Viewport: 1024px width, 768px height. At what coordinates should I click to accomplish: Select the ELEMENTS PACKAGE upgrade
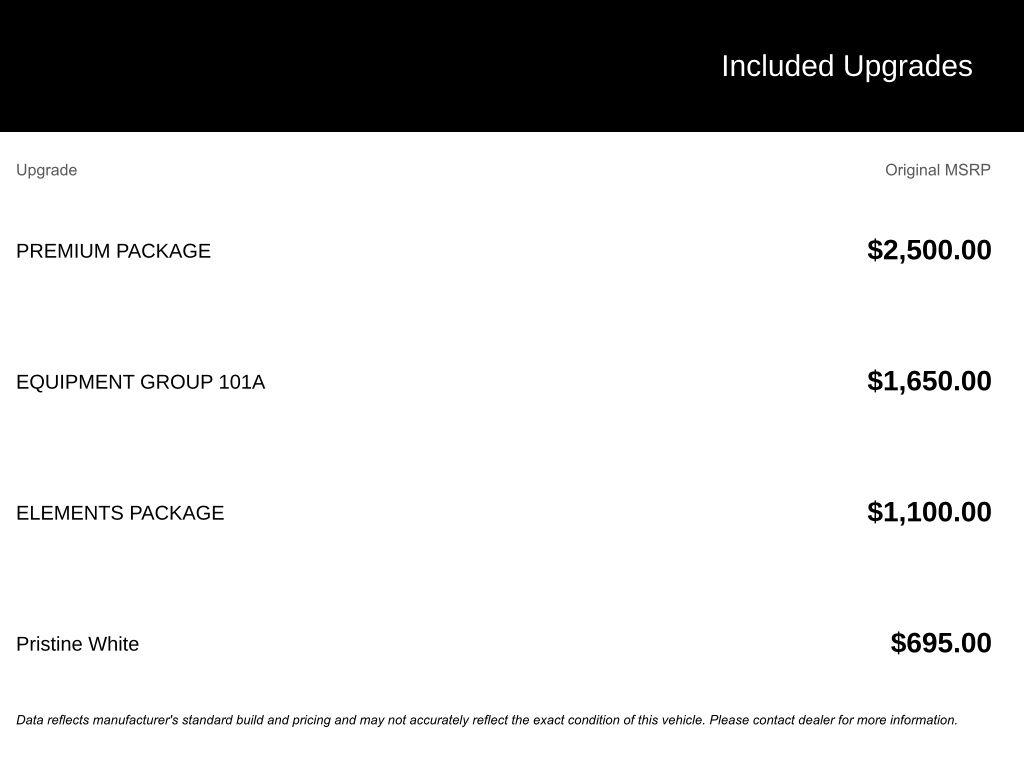[120, 513]
